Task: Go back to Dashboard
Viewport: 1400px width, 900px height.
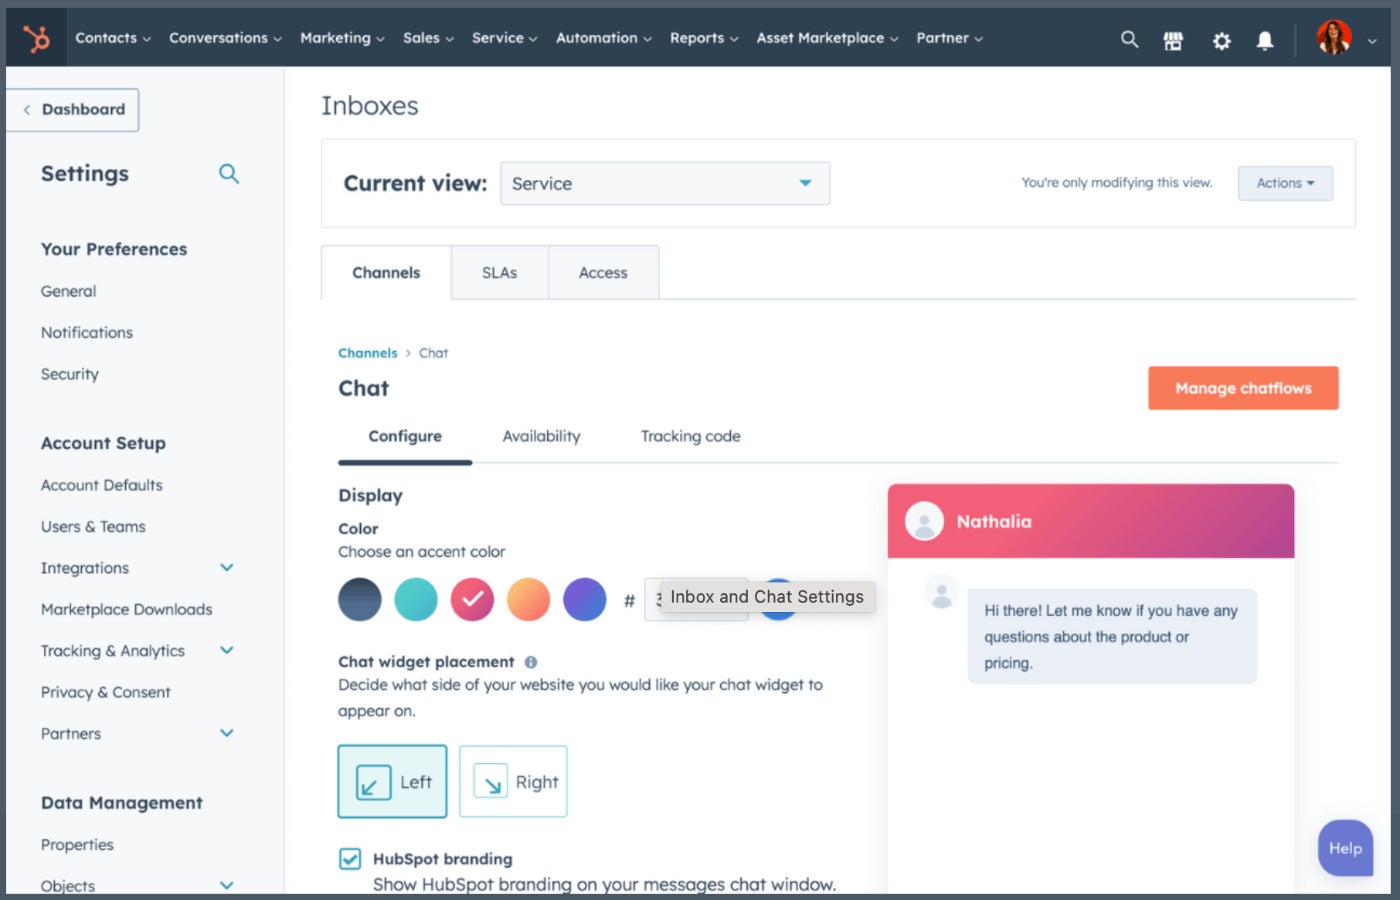Action: click(73, 110)
